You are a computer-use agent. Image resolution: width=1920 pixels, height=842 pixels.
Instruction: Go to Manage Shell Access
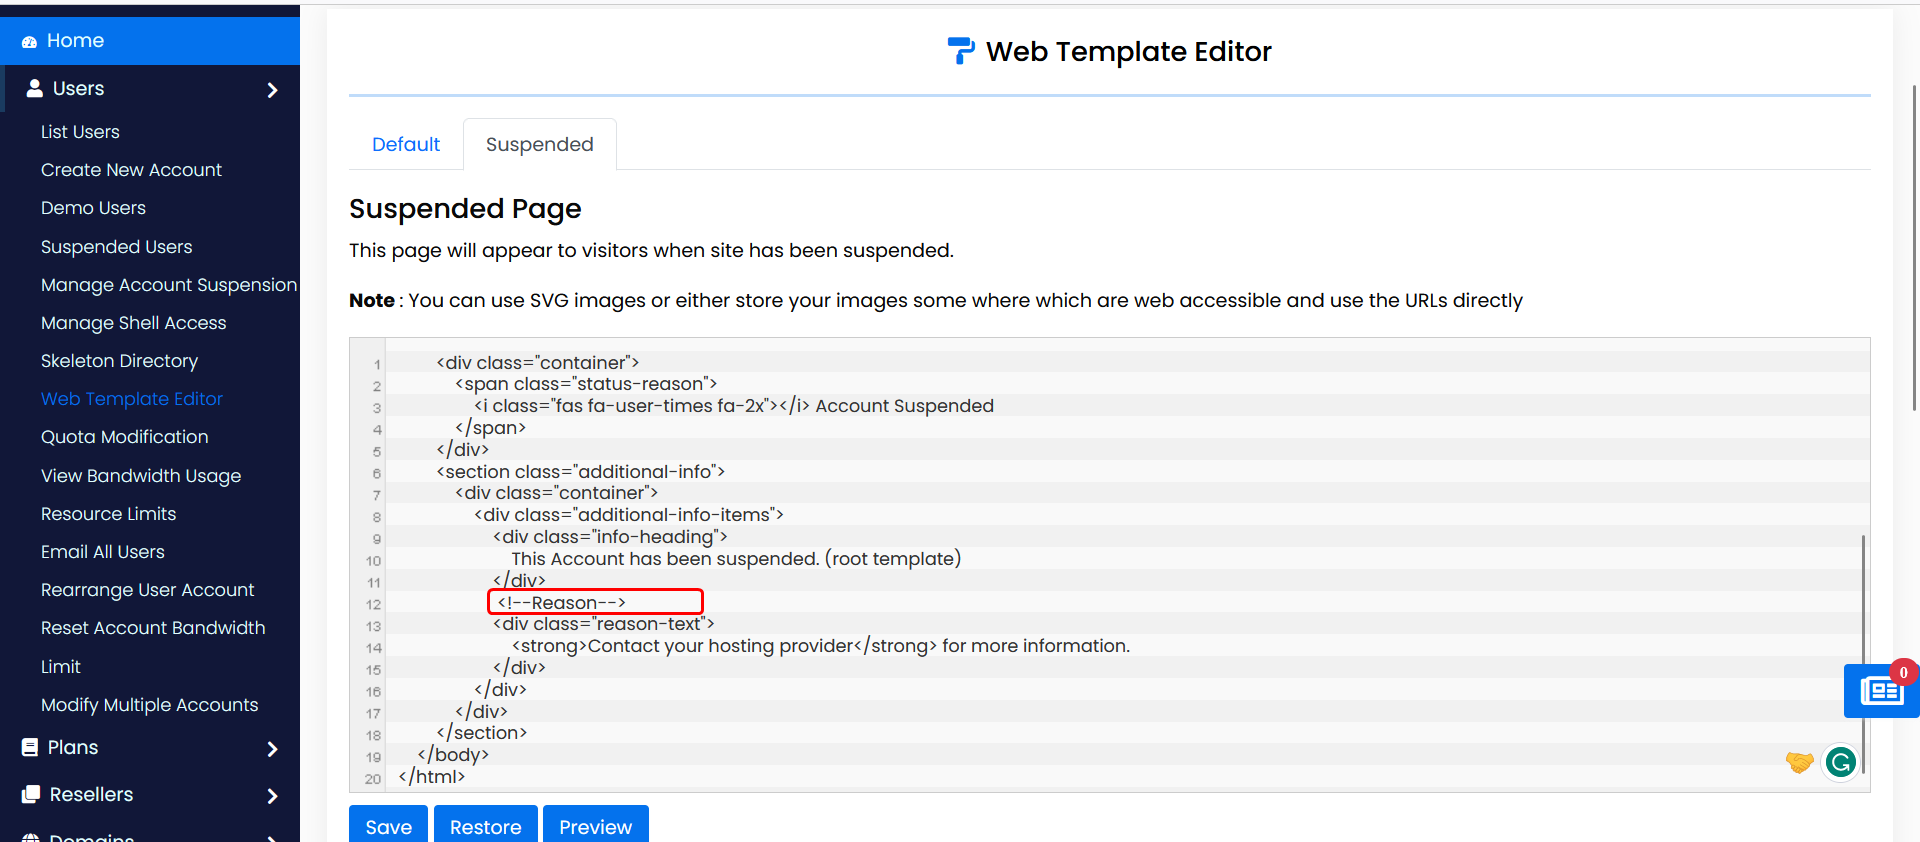coord(133,323)
